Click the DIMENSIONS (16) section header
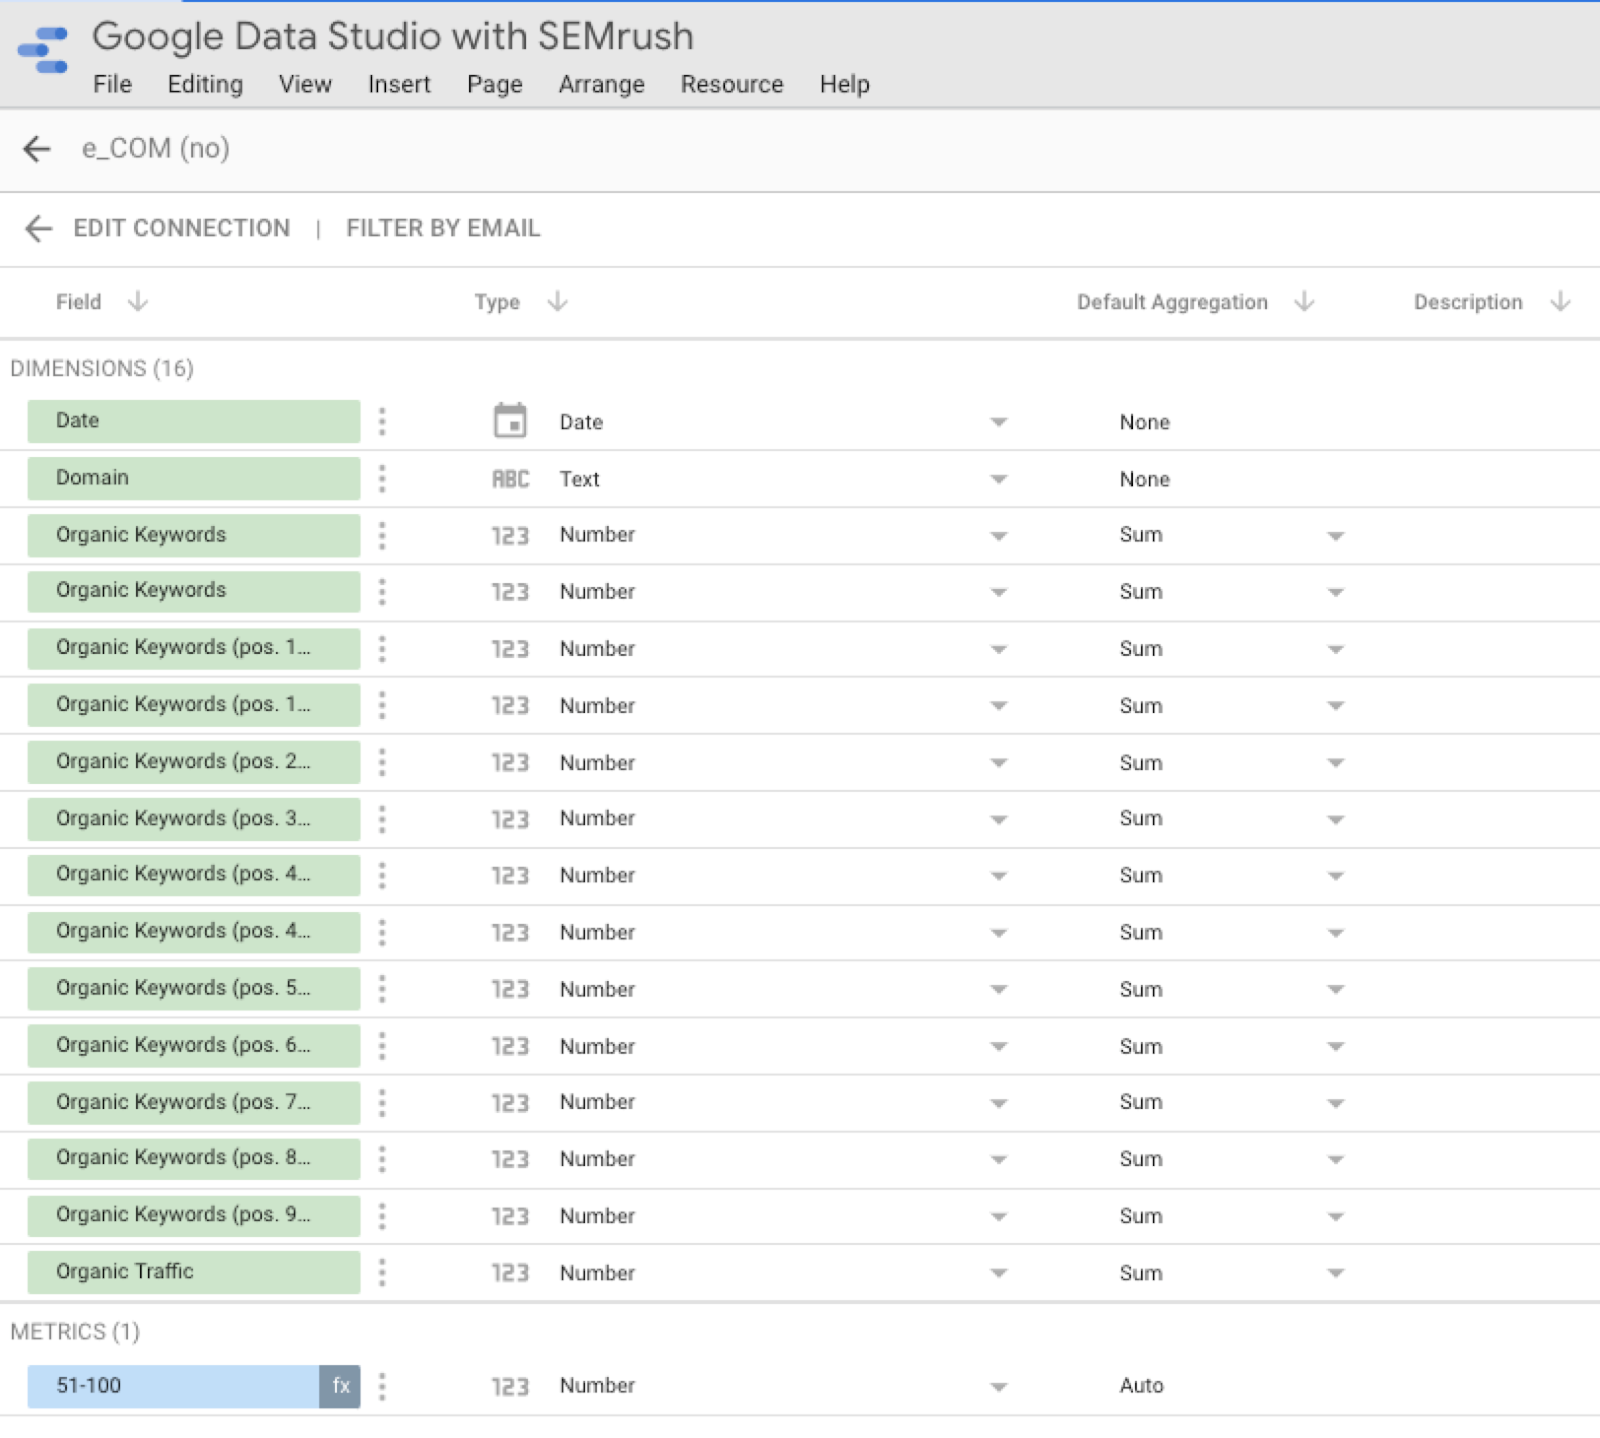The width and height of the screenshot is (1600, 1438). point(102,368)
